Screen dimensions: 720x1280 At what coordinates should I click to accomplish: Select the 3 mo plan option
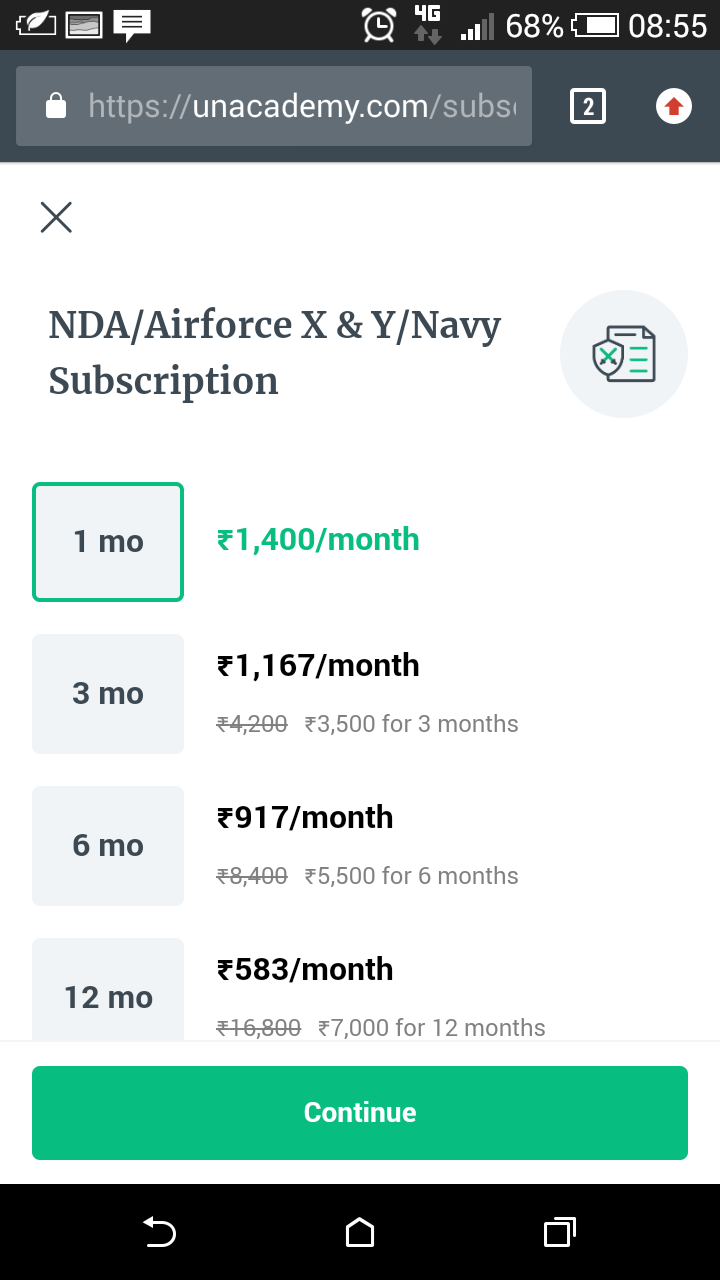coord(108,694)
